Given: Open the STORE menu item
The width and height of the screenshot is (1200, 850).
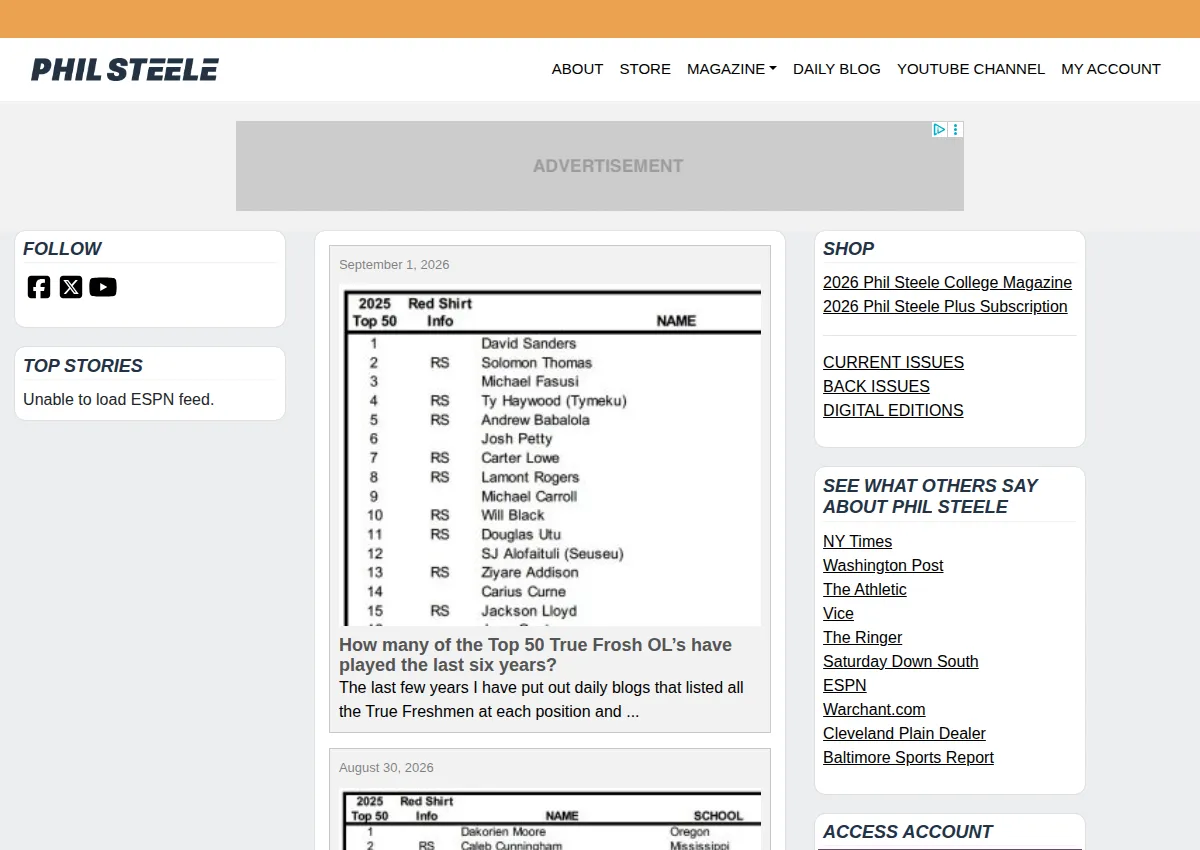Looking at the screenshot, I should click(645, 69).
